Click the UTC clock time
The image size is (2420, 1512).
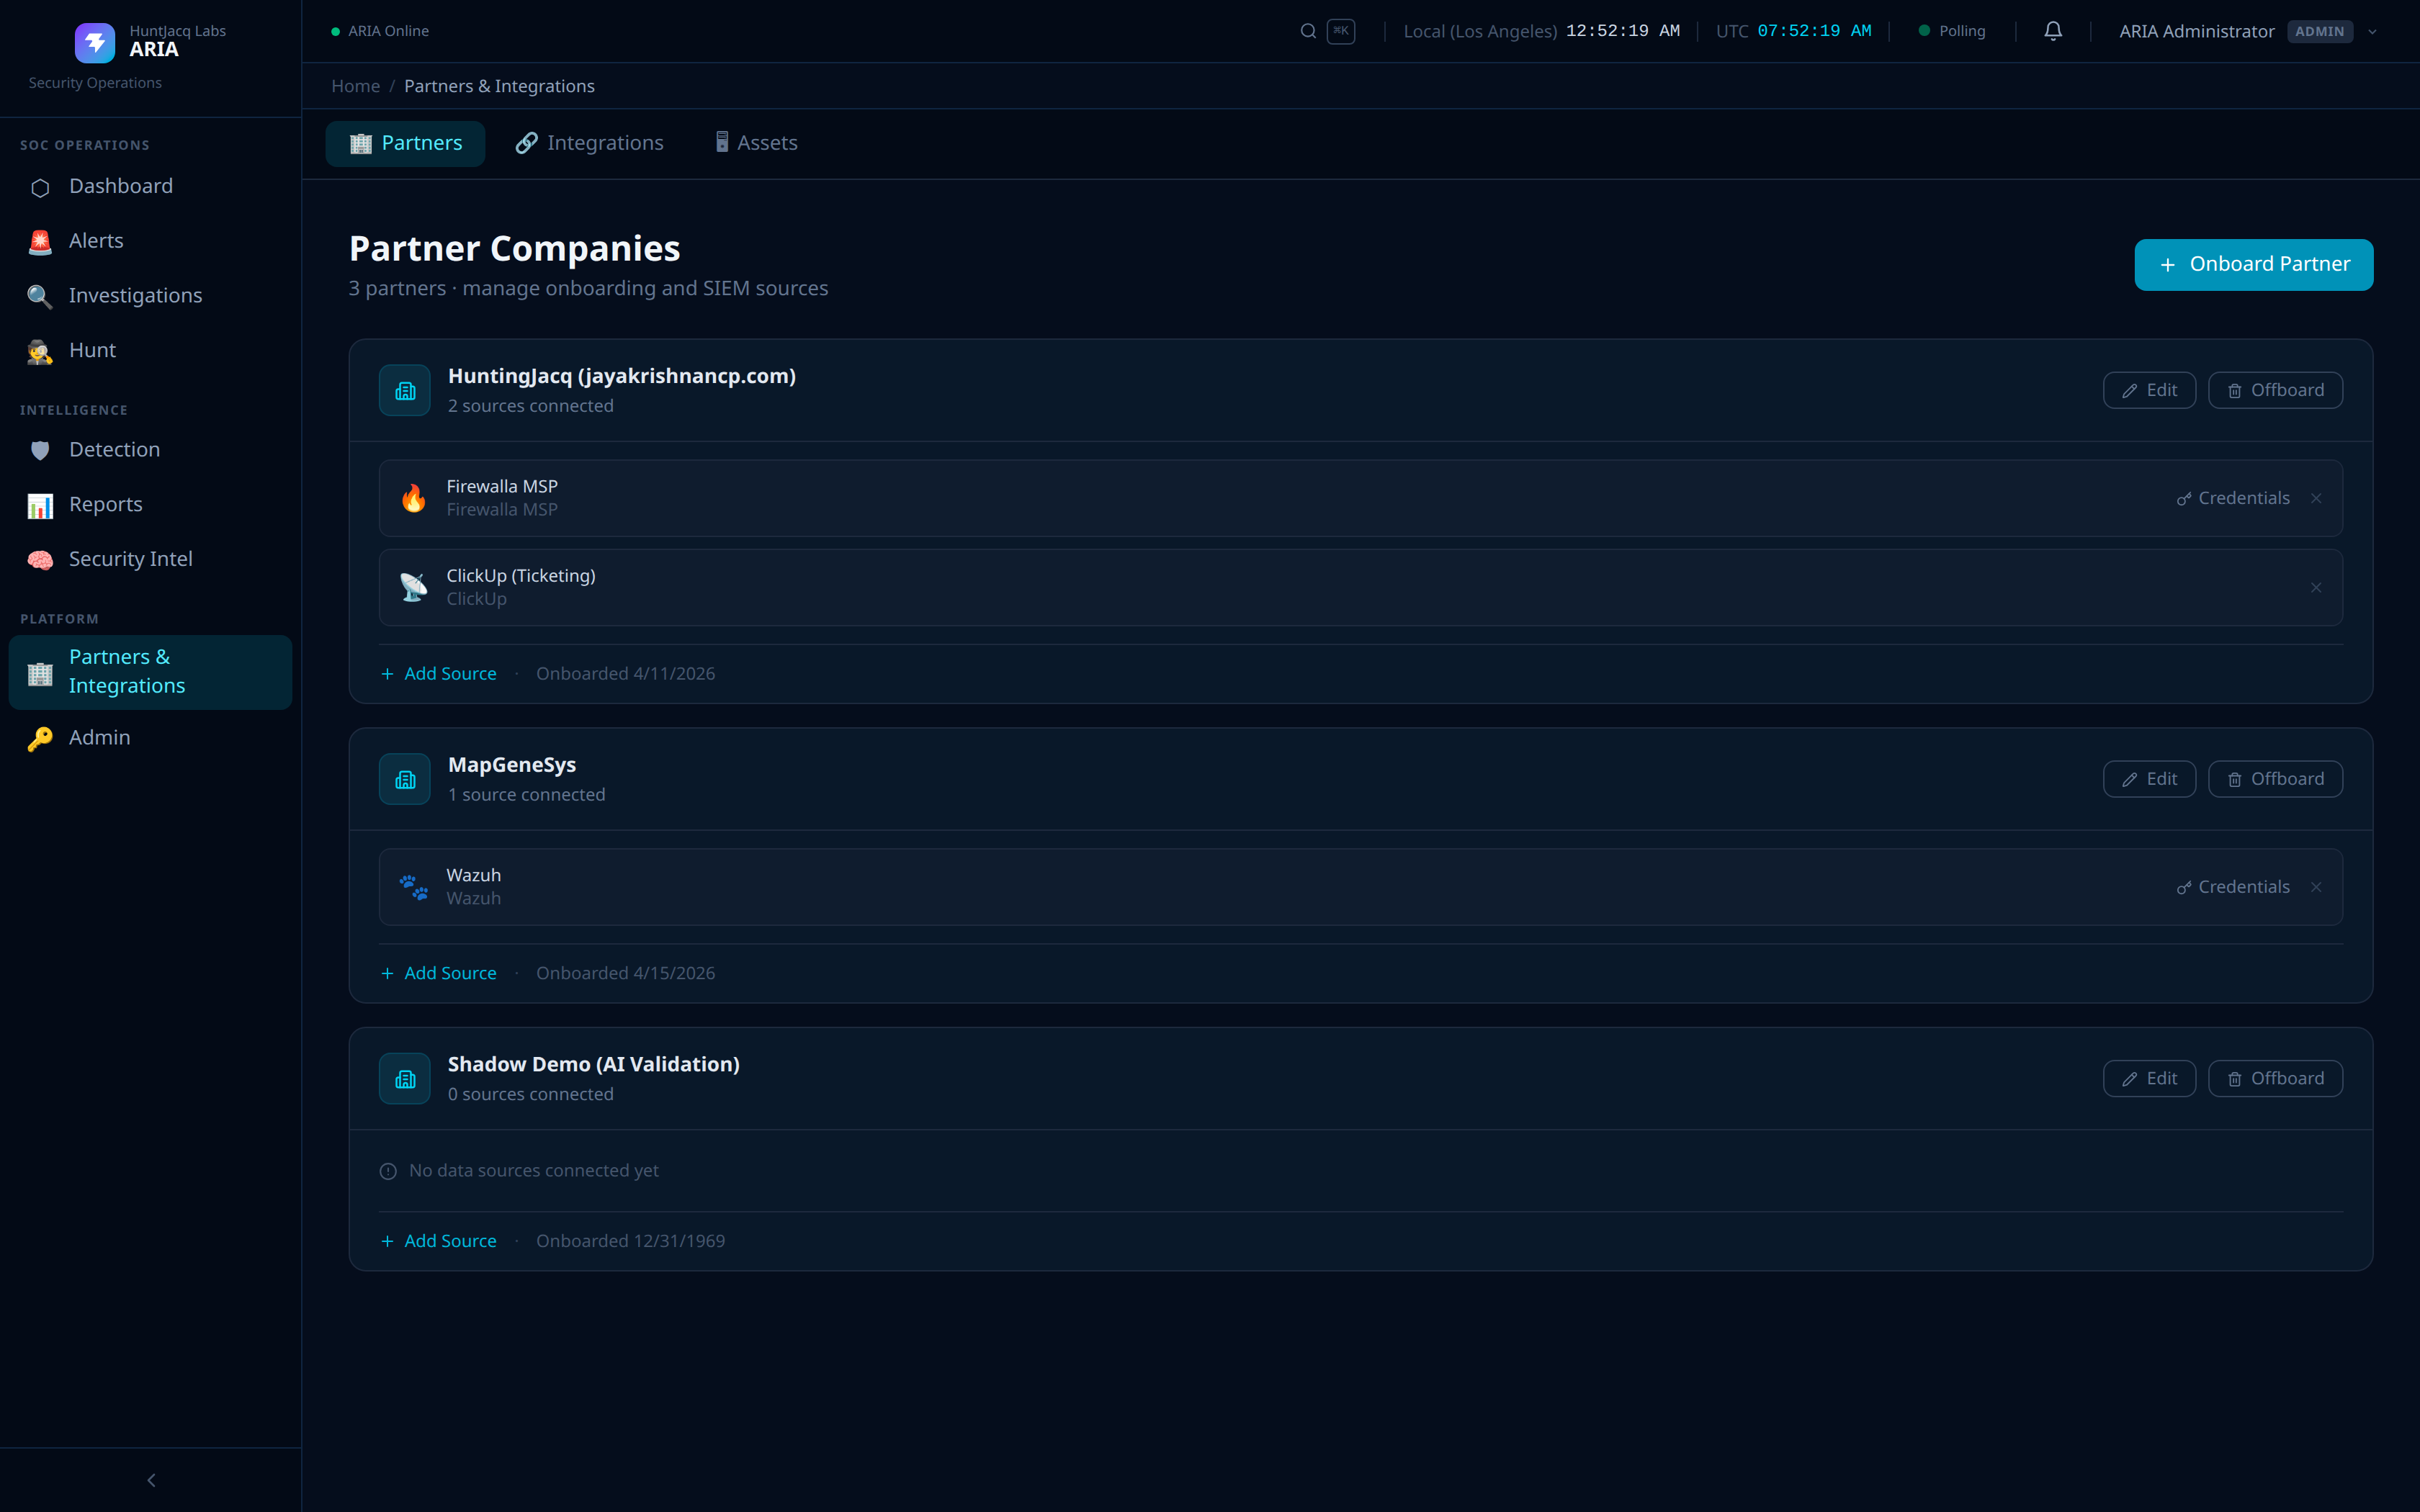[1814, 31]
